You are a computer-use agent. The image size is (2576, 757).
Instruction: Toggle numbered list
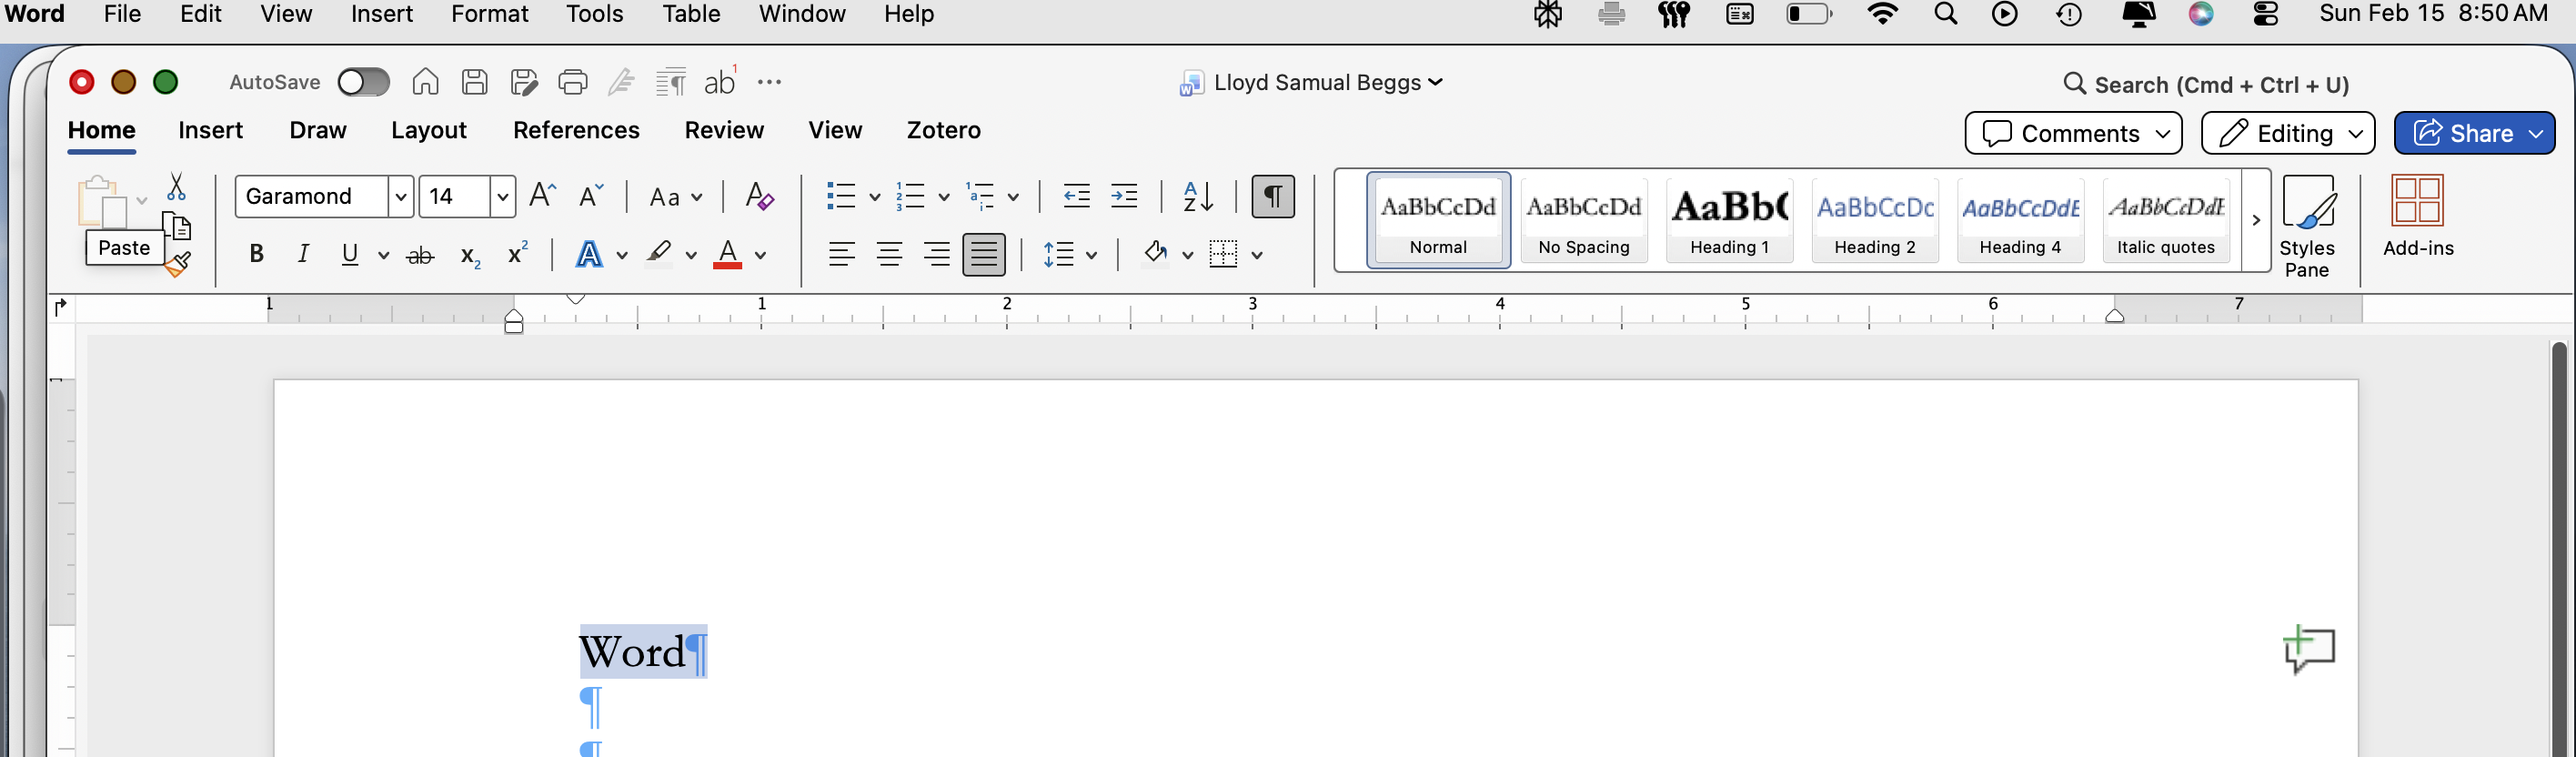pyautogui.click(x=910, y=196)
